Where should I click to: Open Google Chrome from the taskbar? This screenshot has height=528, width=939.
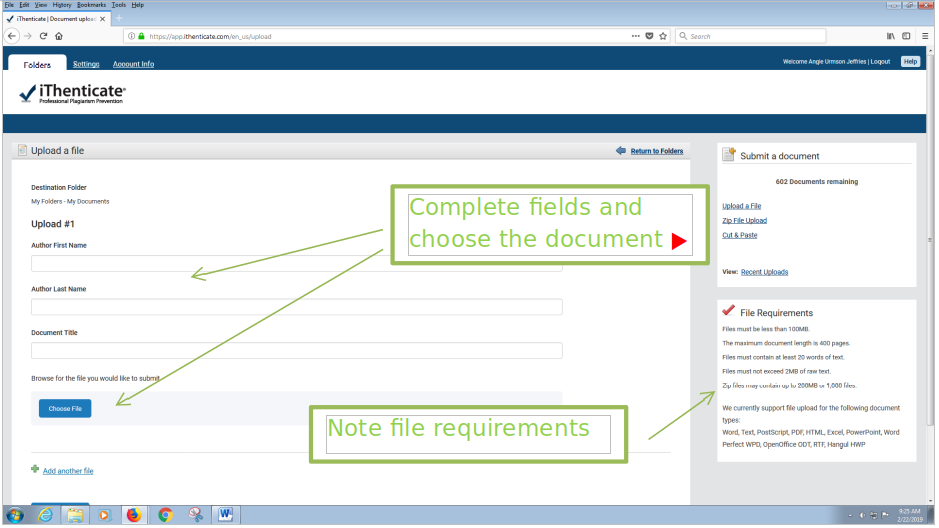(165, 516)
